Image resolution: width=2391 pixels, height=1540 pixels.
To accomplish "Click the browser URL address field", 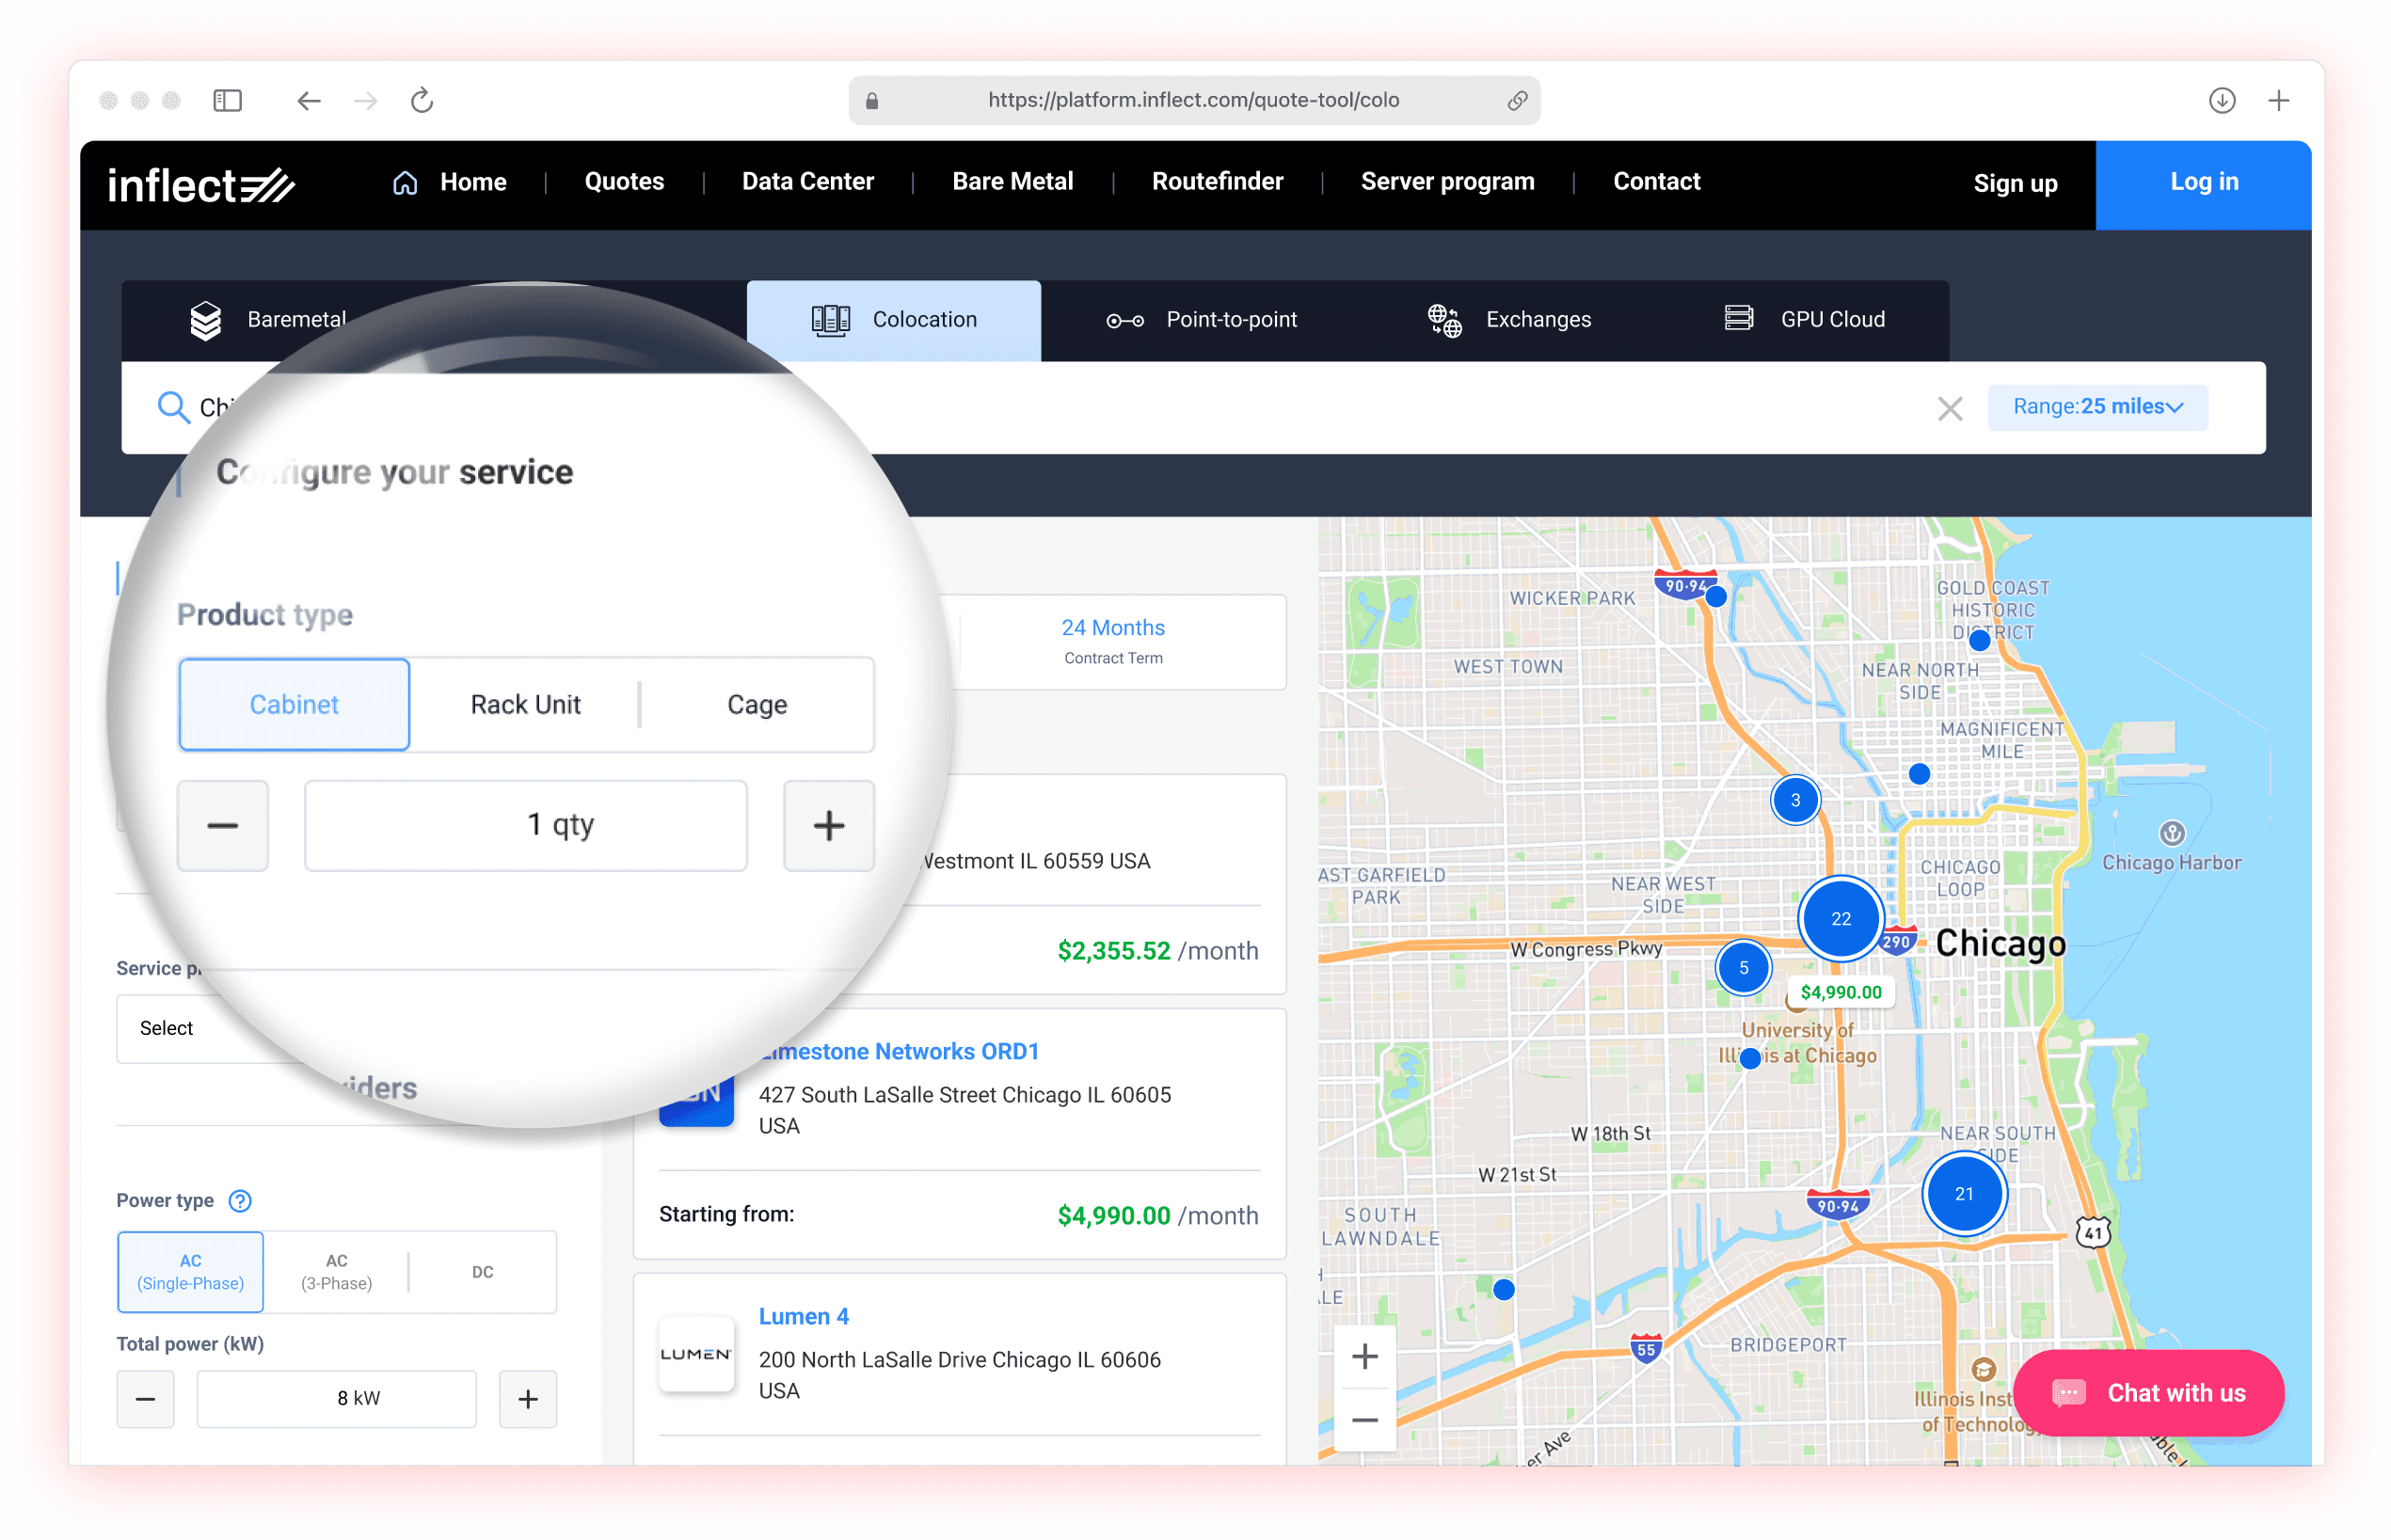I will coord(1194,100).
